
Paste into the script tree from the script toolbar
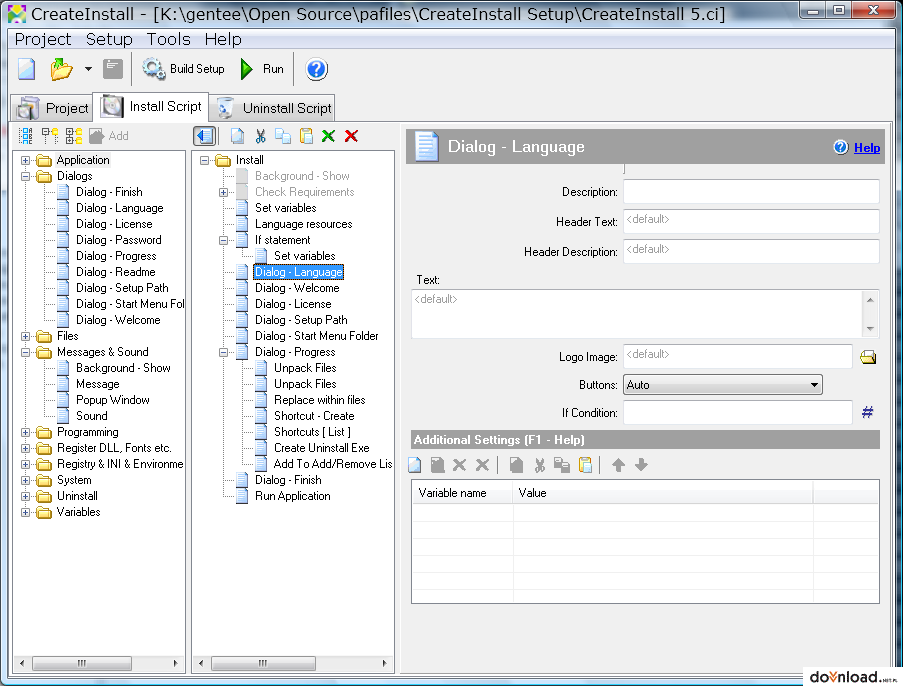[x=306, y=136]
